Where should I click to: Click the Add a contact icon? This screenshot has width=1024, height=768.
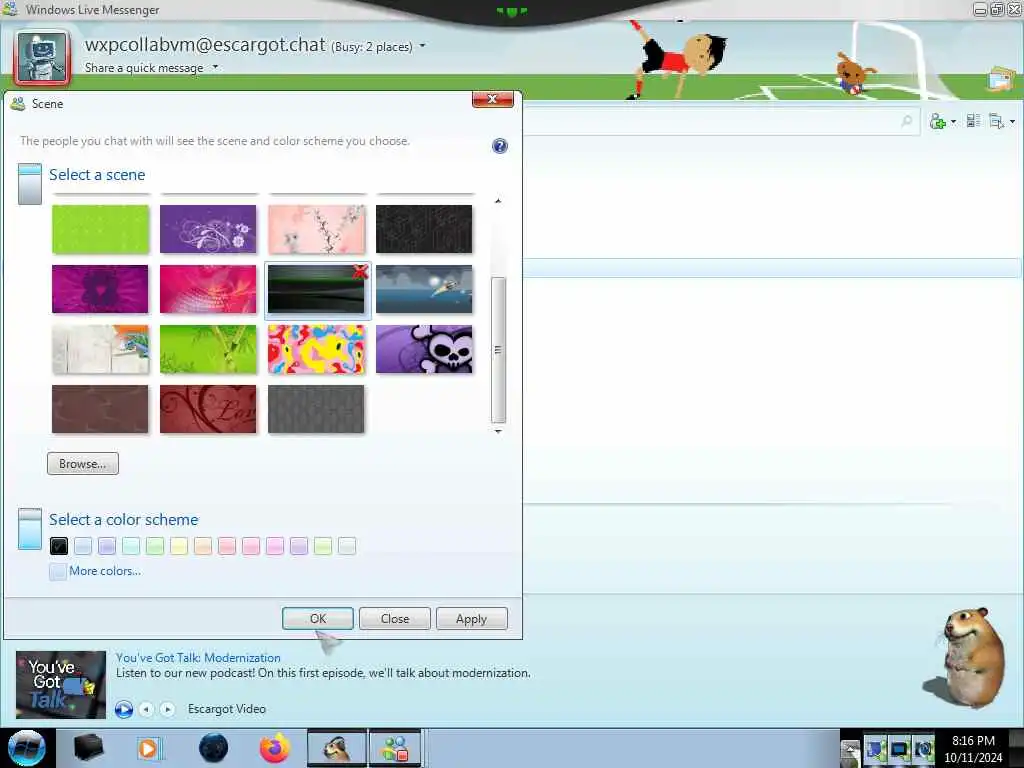pyautogui.click(x=938, y=121)
